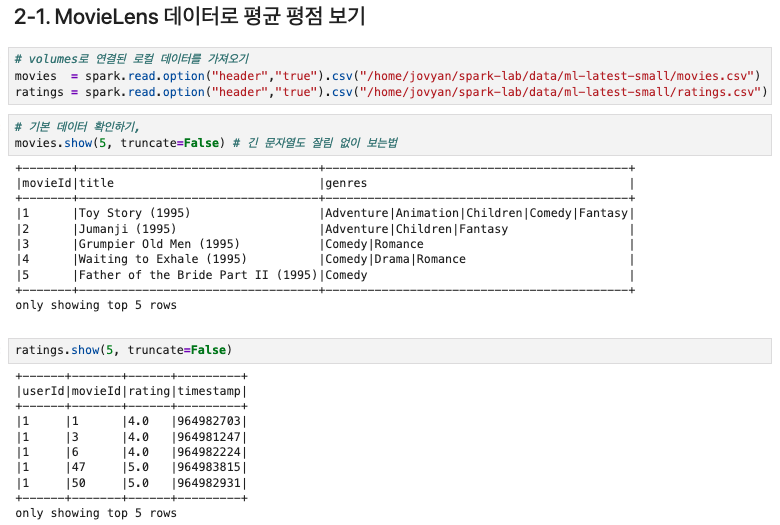Image resolution: width=780 pixels, height=525 pixels.
Task: Click genres 'Comedy|Drama|Romance'
Action: click(395, 259)
